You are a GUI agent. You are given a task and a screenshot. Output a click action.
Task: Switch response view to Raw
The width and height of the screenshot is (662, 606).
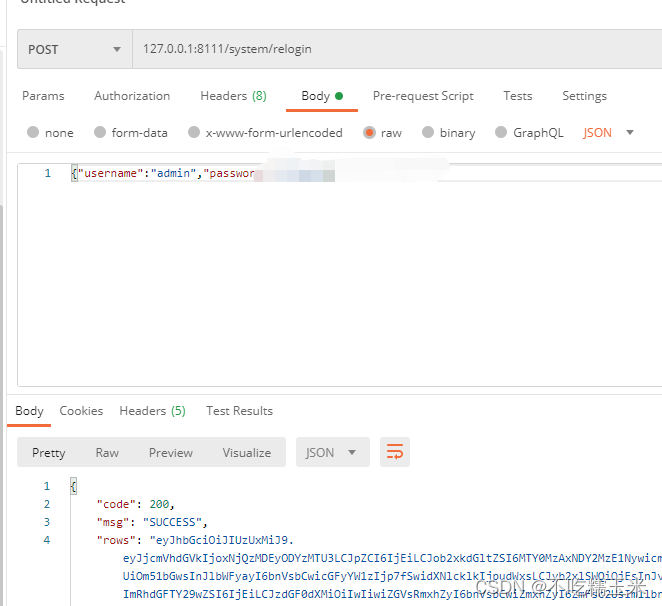[107, 452]
